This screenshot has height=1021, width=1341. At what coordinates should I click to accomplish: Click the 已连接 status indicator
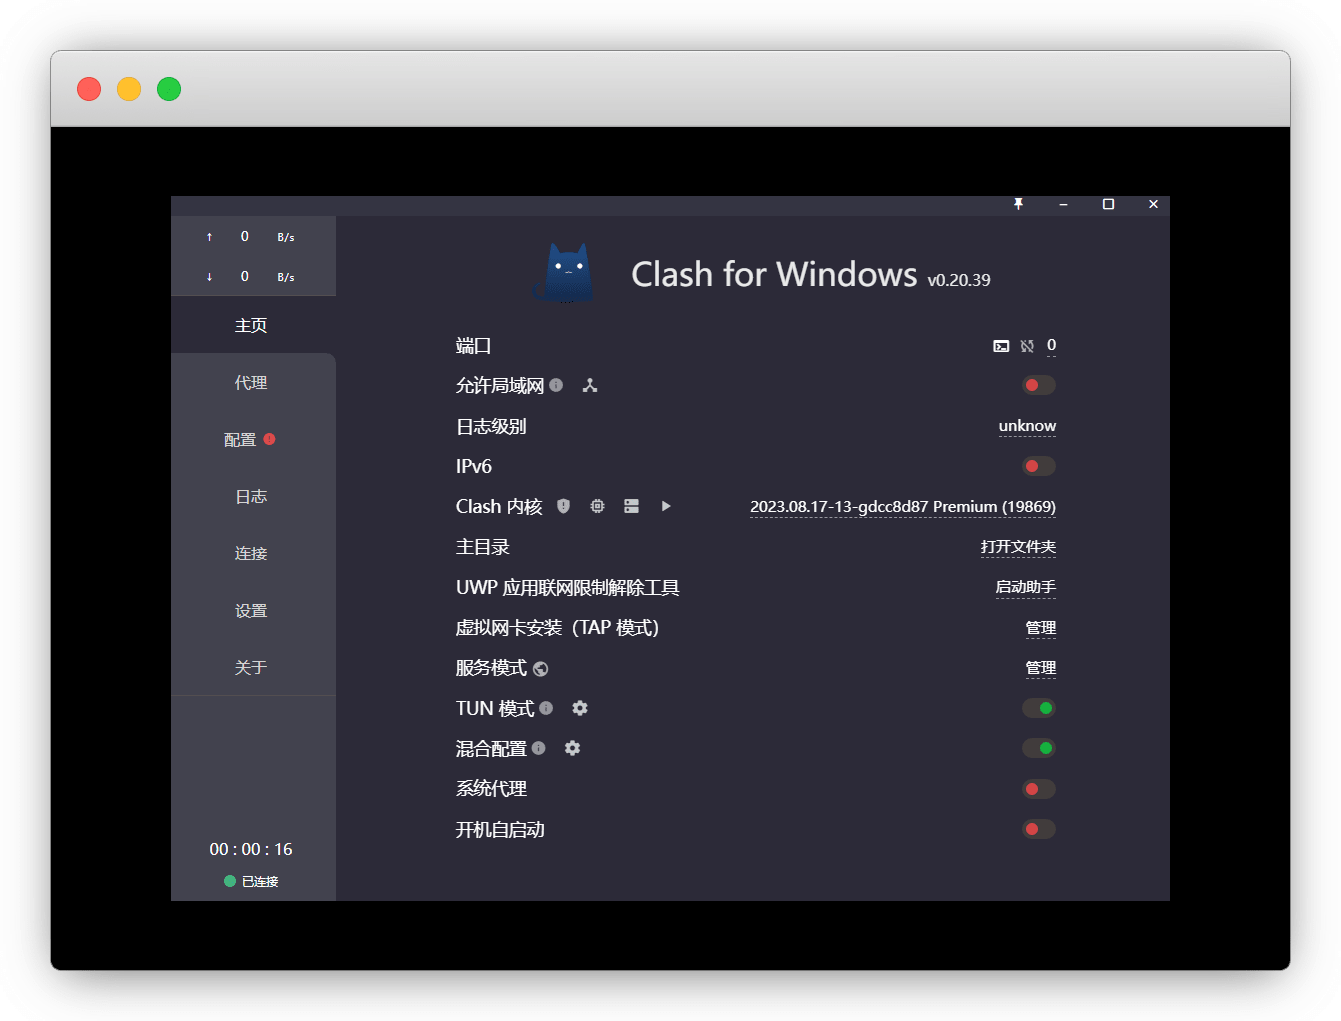(251, 881)
